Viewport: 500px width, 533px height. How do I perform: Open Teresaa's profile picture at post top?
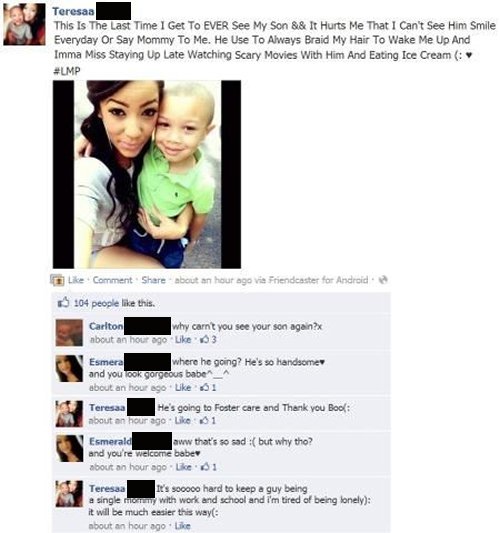[24, 24]
